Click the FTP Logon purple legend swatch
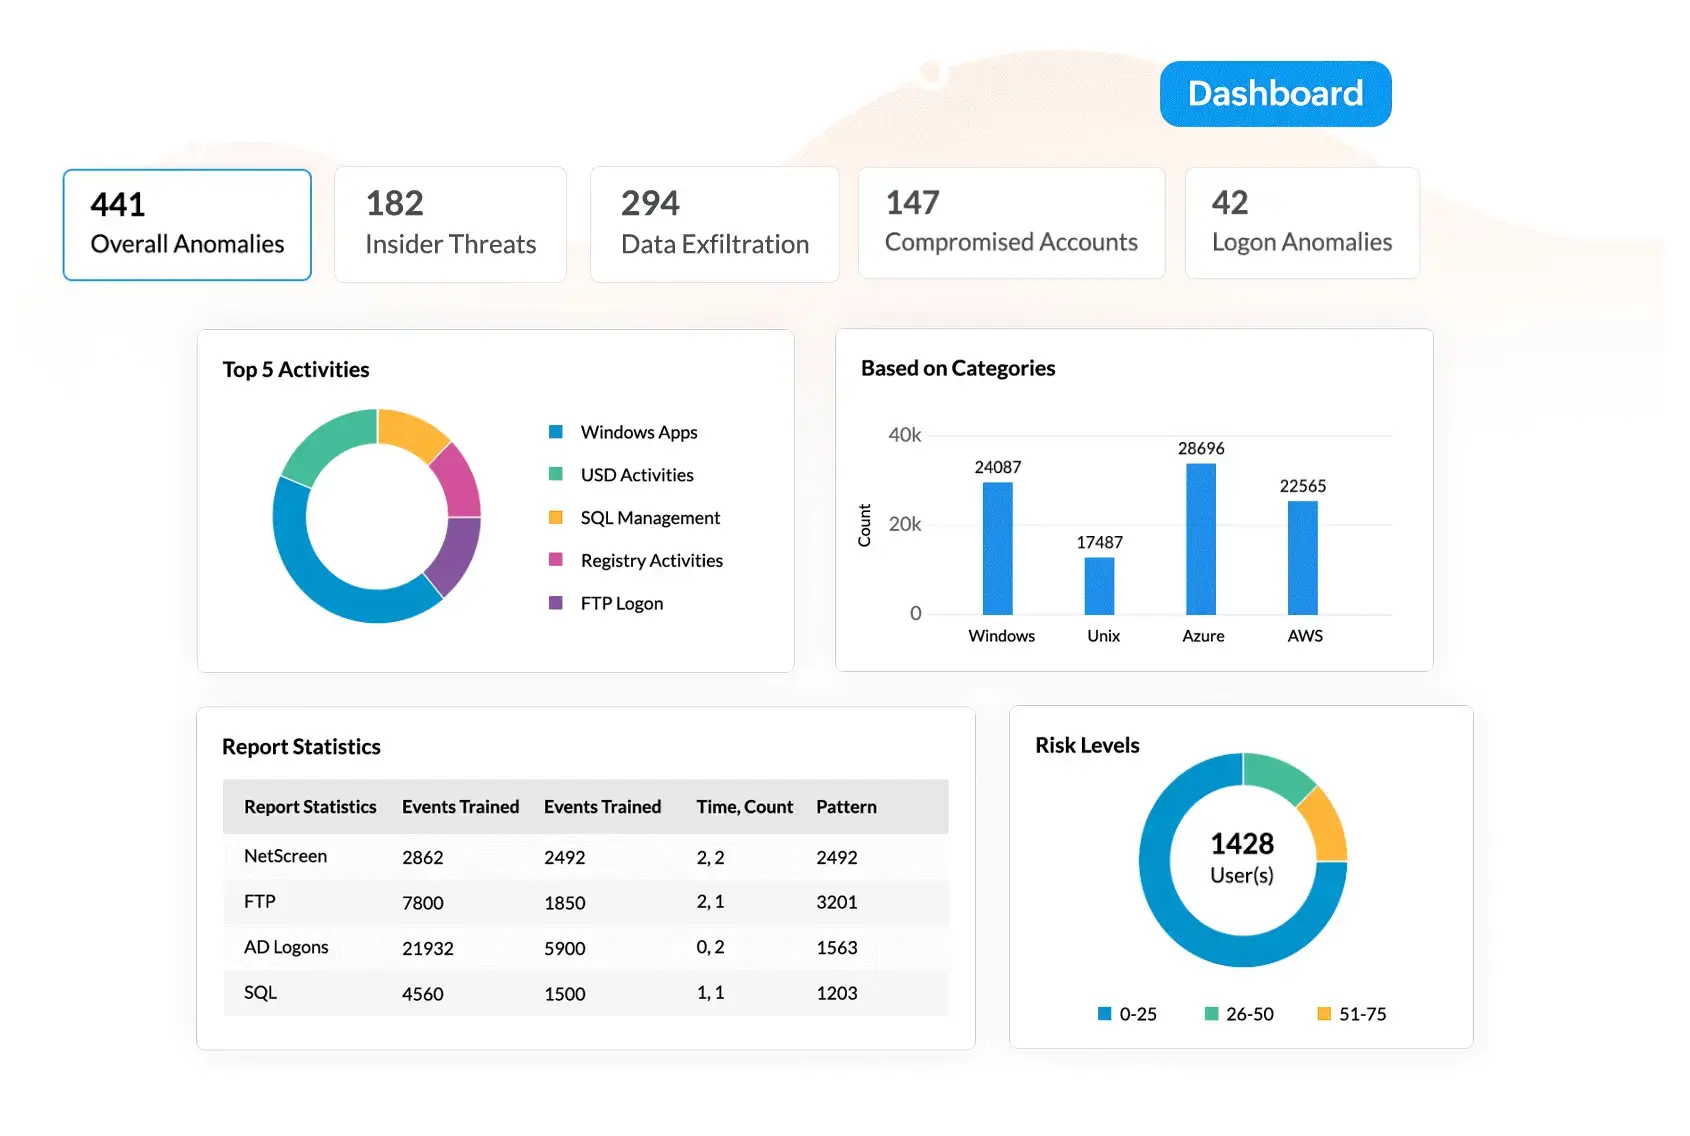Viewport: 1690px width, 1136px height. point(556,603)
